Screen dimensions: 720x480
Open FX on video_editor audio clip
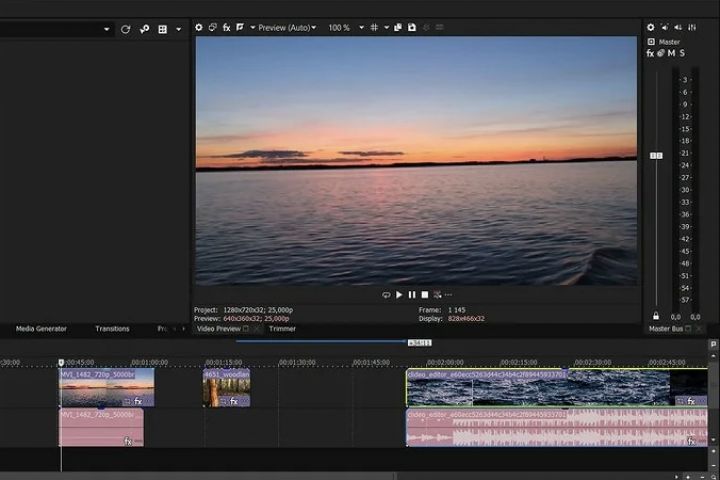(691, 441)
